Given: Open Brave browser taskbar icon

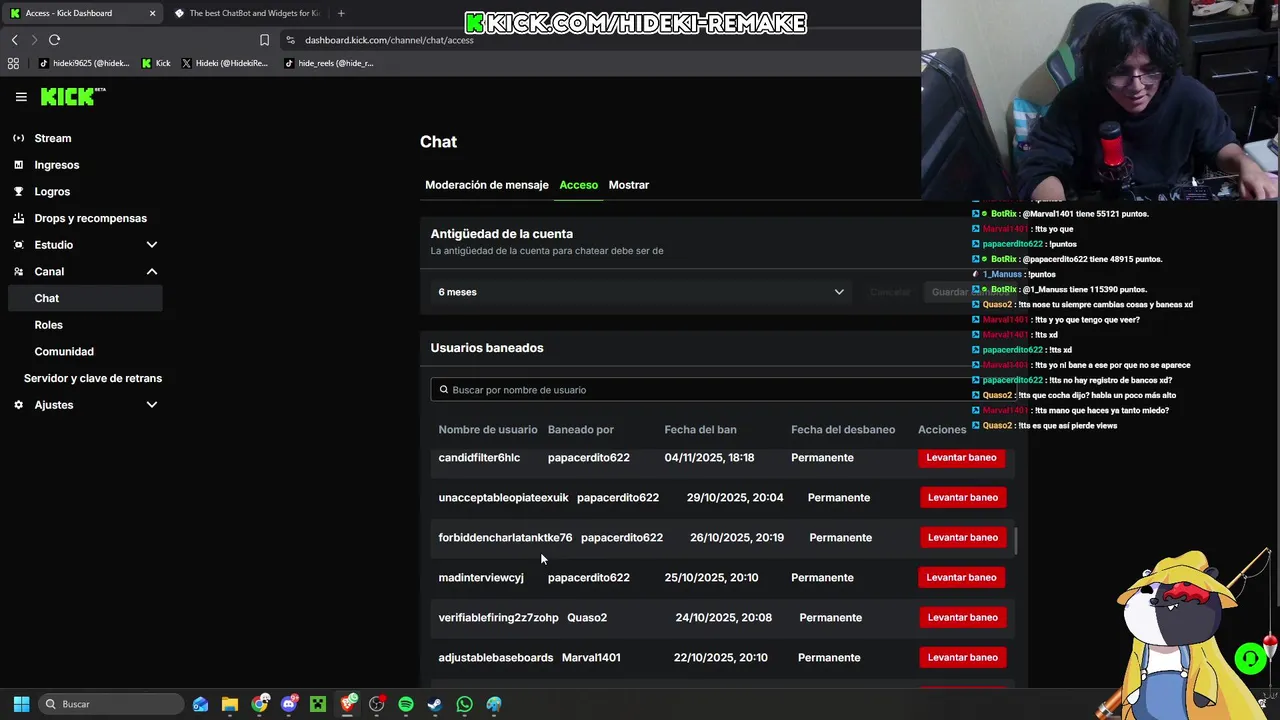Looking at the screenshot, I should (348, 704).
